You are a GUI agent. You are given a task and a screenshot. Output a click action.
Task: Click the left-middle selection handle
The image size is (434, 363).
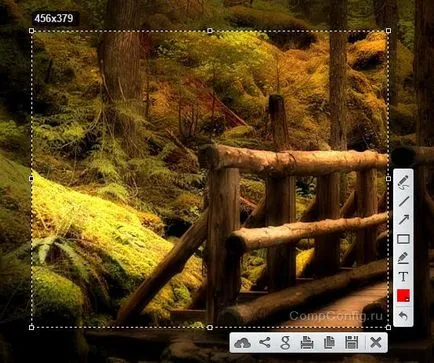32,179
